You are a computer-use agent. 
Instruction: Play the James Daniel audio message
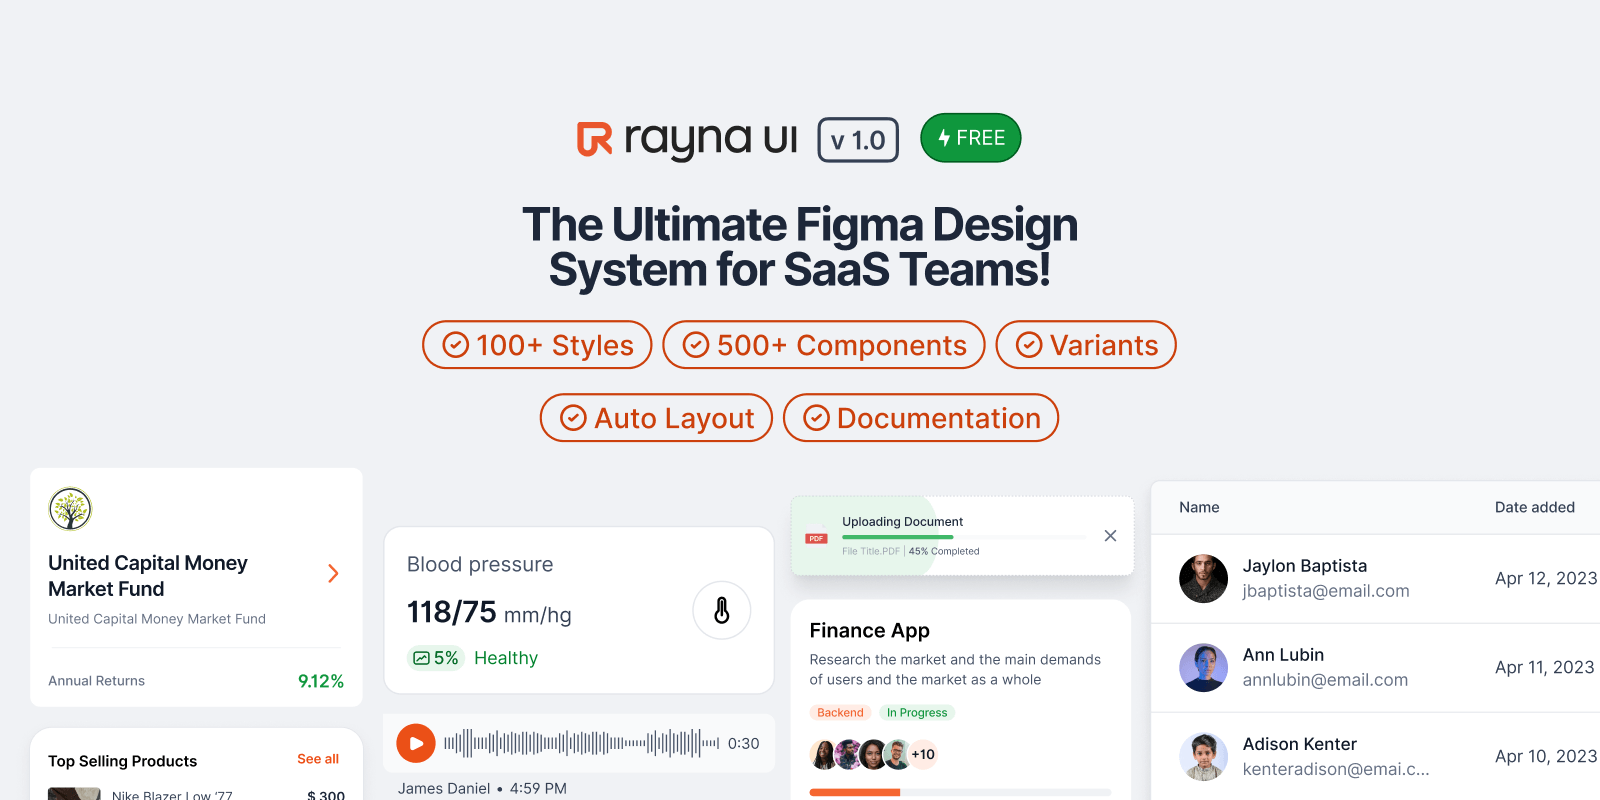pos(416,743)
